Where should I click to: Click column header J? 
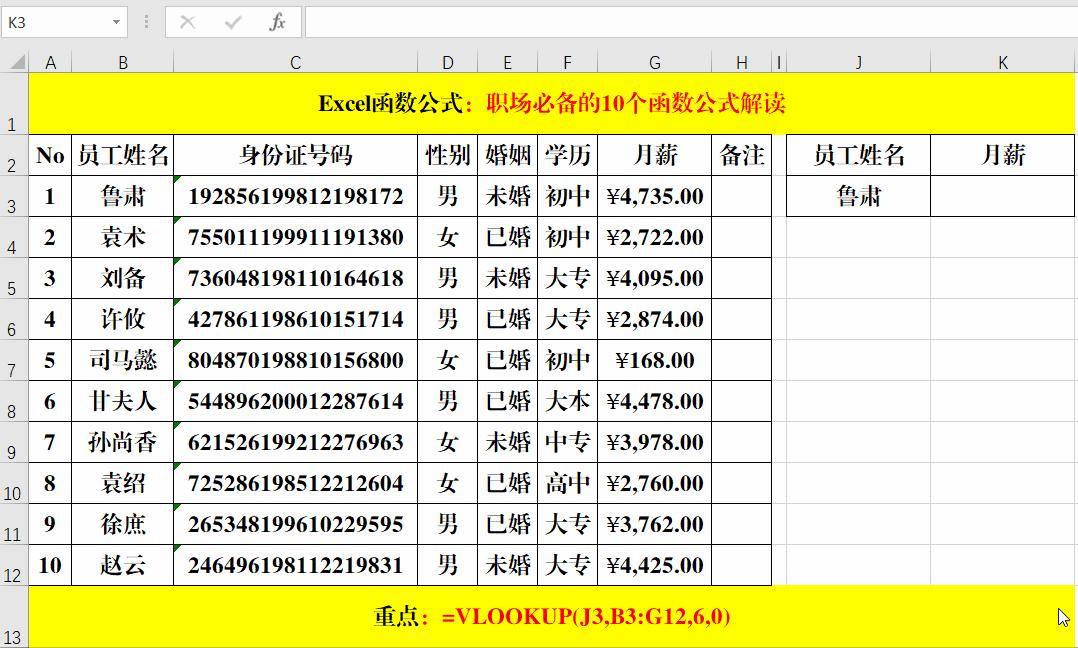[x=857, y=60]
